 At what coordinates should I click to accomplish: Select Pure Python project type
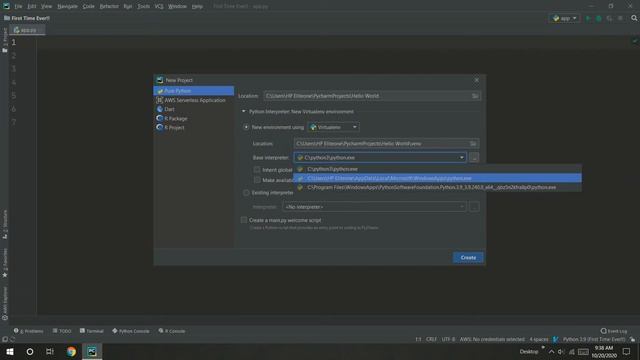193,91
